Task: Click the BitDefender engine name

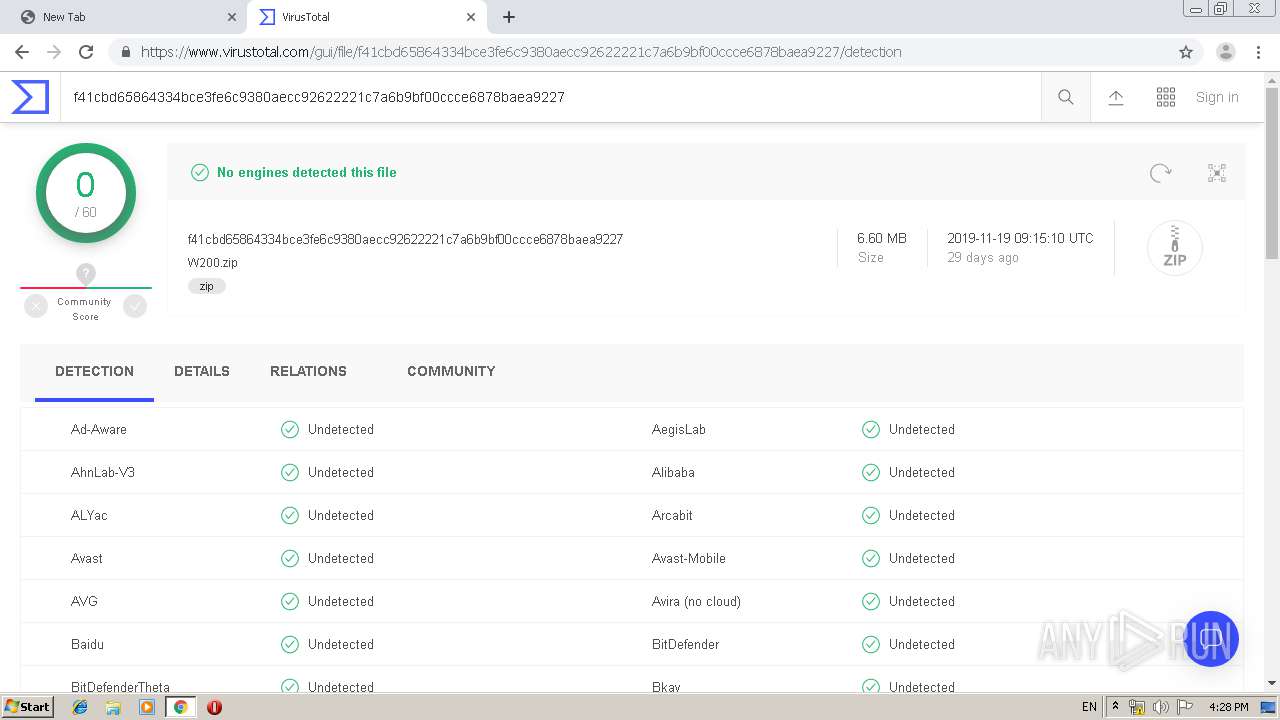Action: (x=686, y=644)
